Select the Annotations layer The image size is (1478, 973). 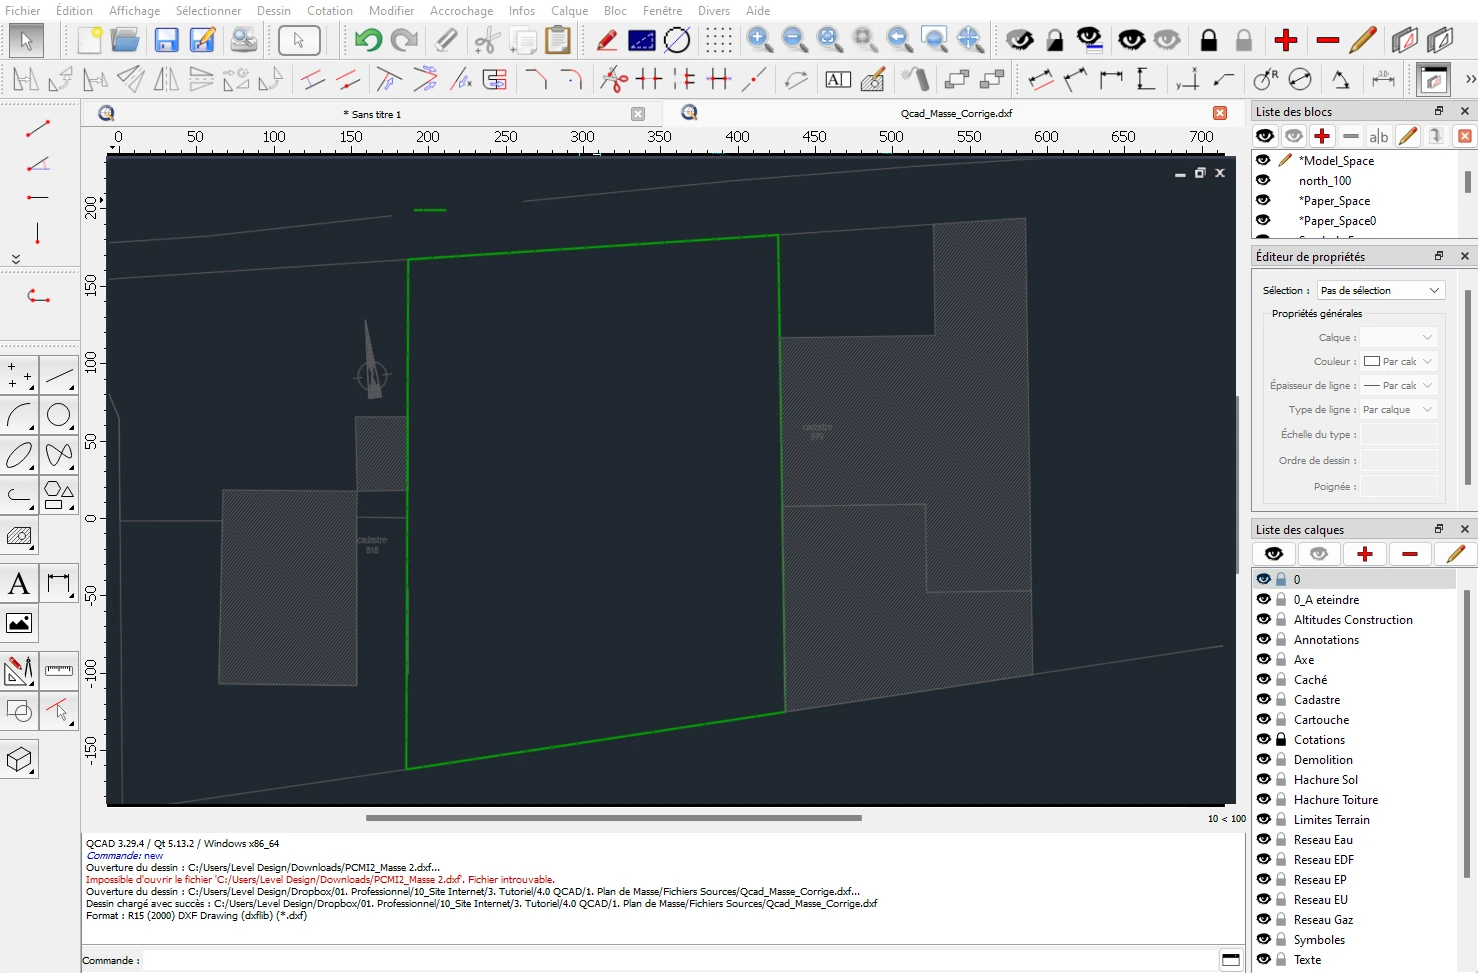[x=1326, y=639]
